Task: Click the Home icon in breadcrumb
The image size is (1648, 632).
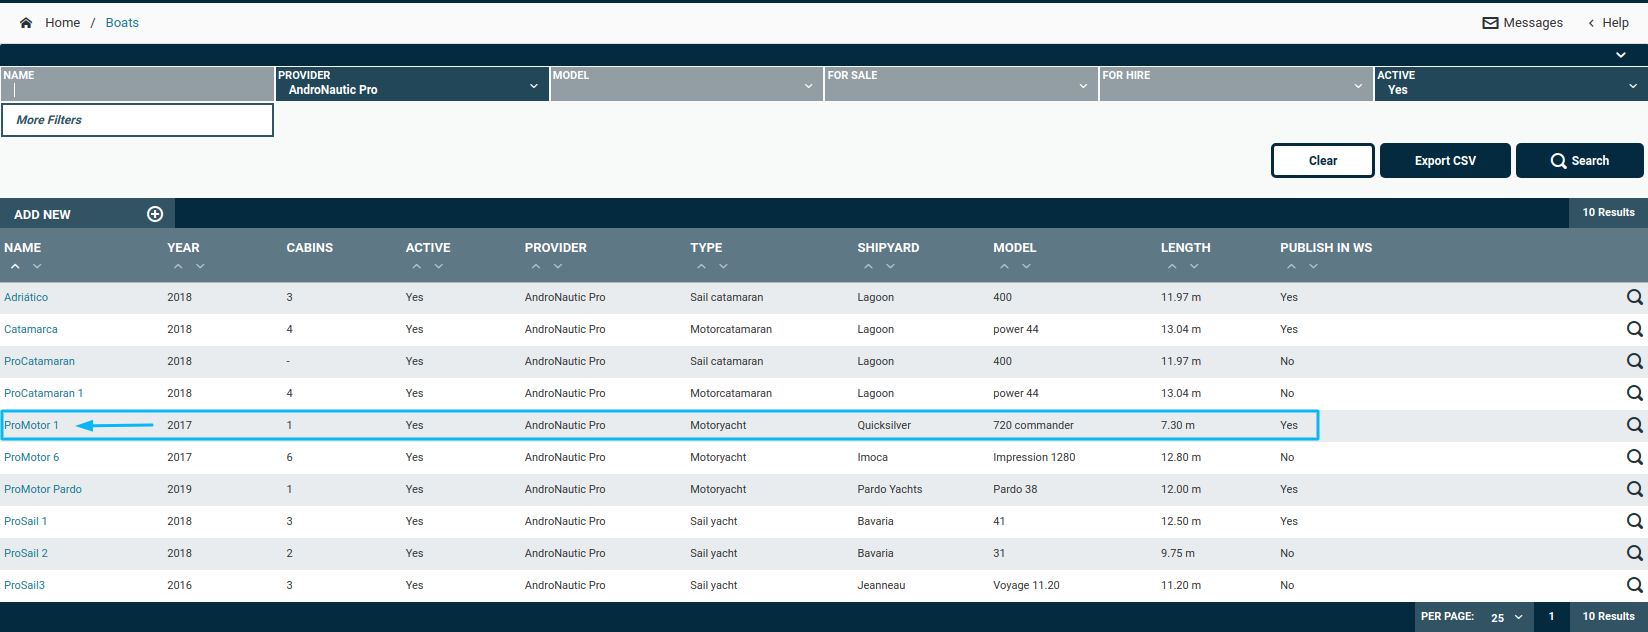Action: click(x=26, y=23)
